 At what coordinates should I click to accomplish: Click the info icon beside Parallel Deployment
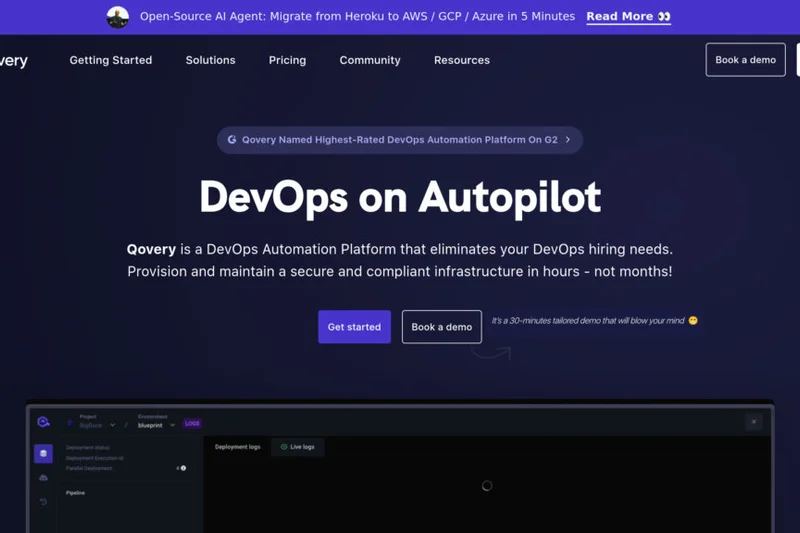pos(183,468)
